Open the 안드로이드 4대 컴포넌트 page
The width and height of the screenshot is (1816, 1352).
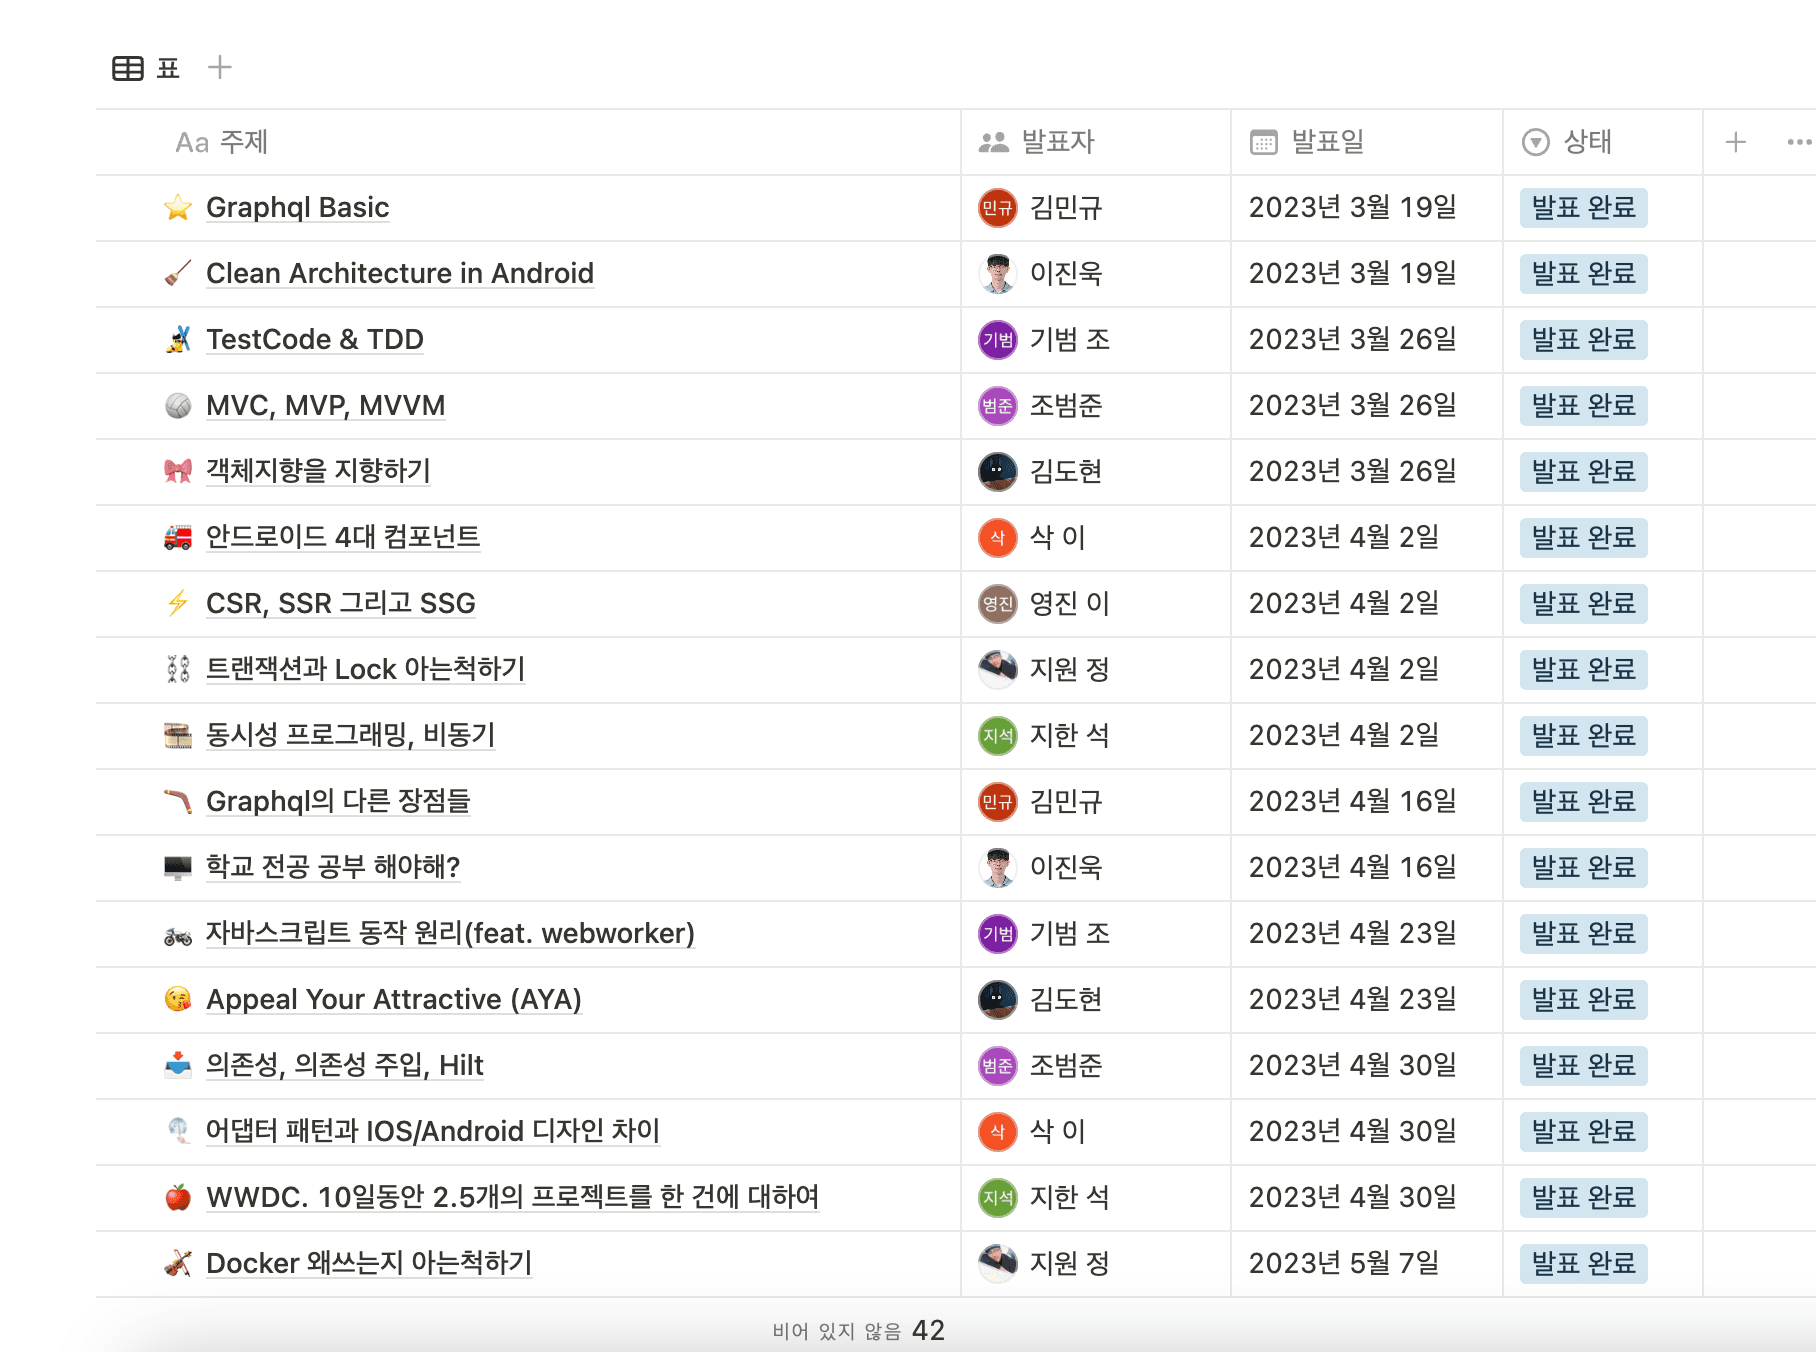pyautogui.click(x=343, y=537)
